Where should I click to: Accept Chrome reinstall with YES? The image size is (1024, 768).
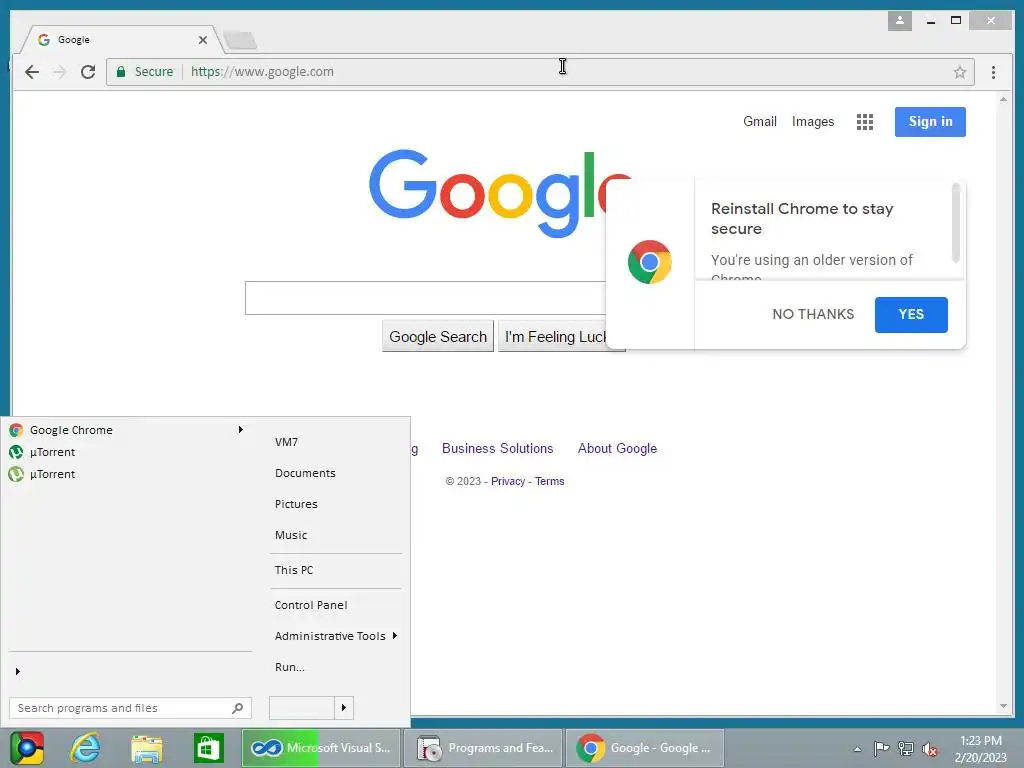(x=910, y=314)
